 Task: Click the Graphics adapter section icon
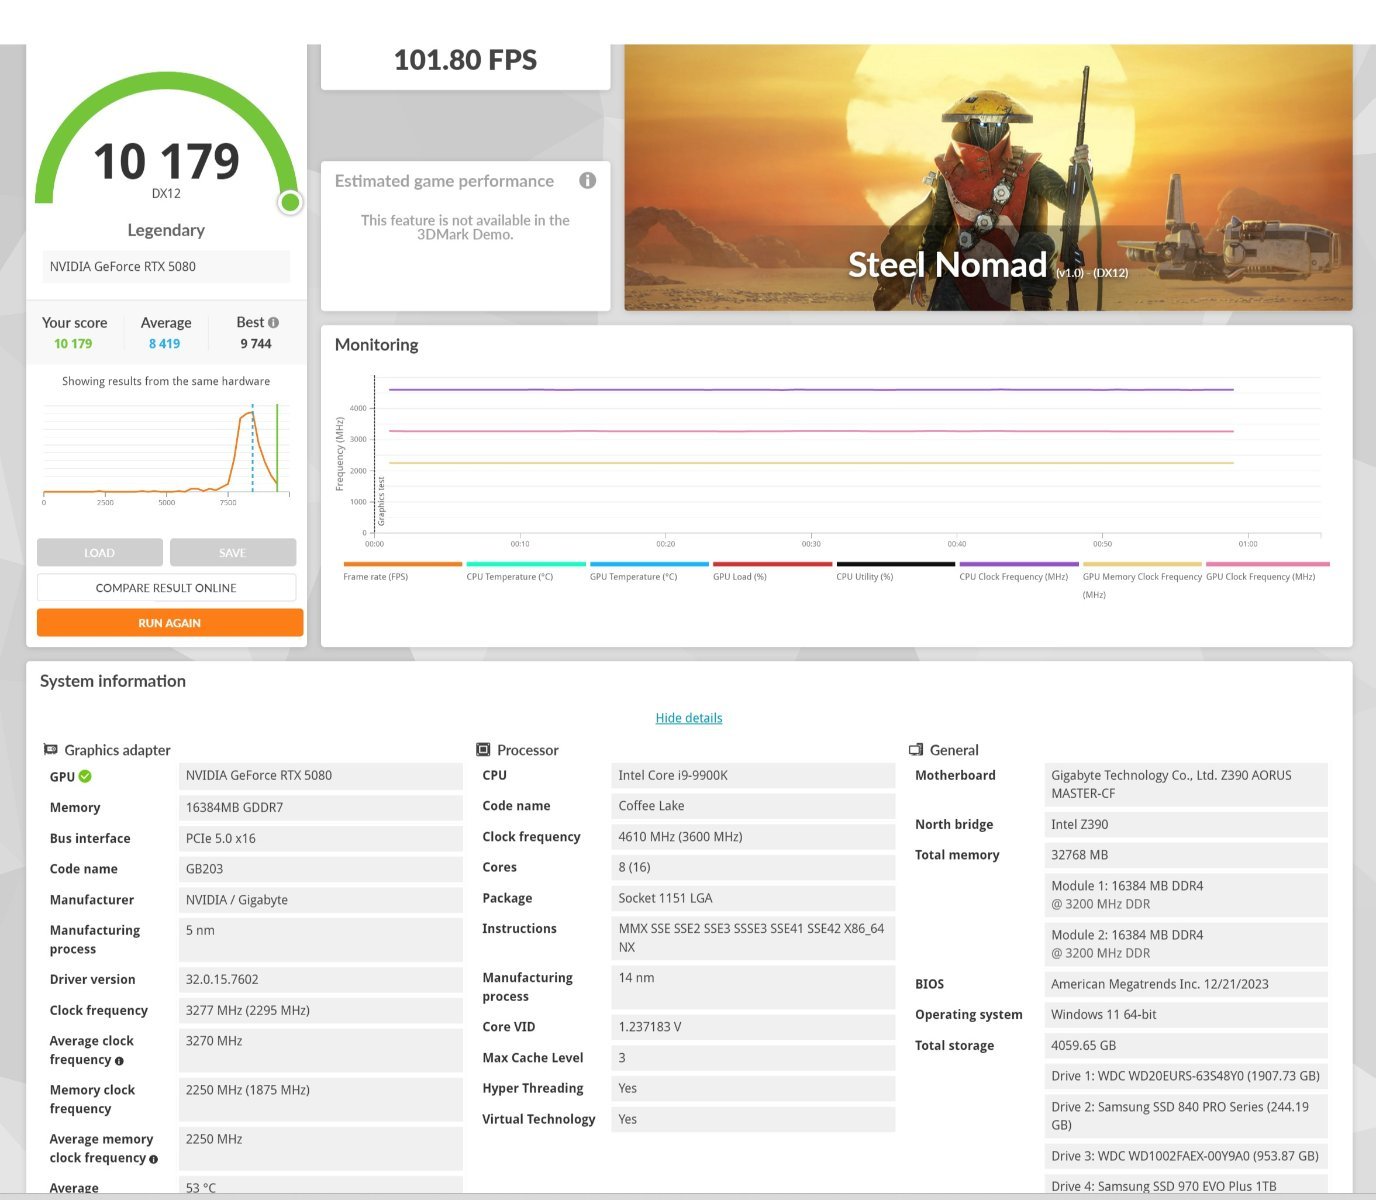click(50, 749)
